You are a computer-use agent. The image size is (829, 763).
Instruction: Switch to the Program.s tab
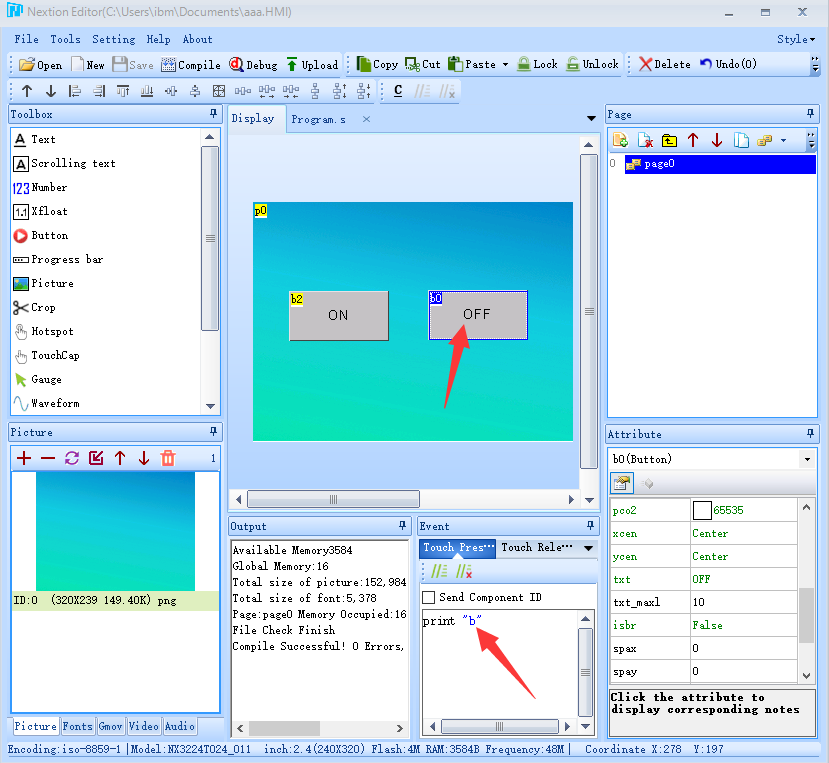[x=318, y=120]
